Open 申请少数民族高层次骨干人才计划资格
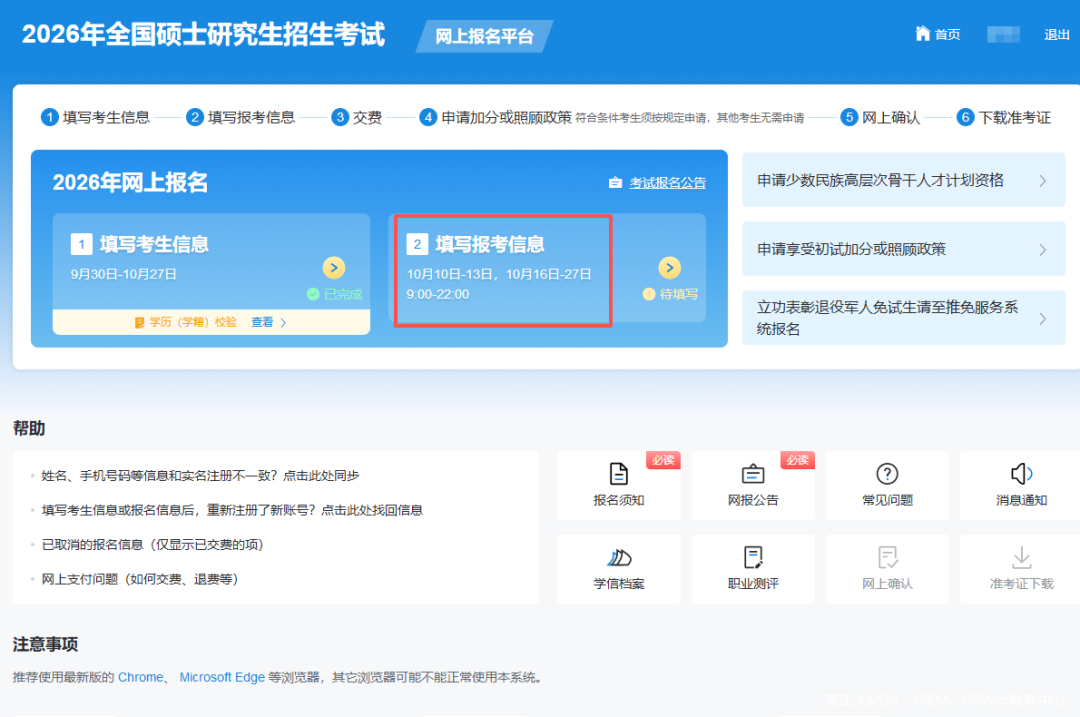 903,180
